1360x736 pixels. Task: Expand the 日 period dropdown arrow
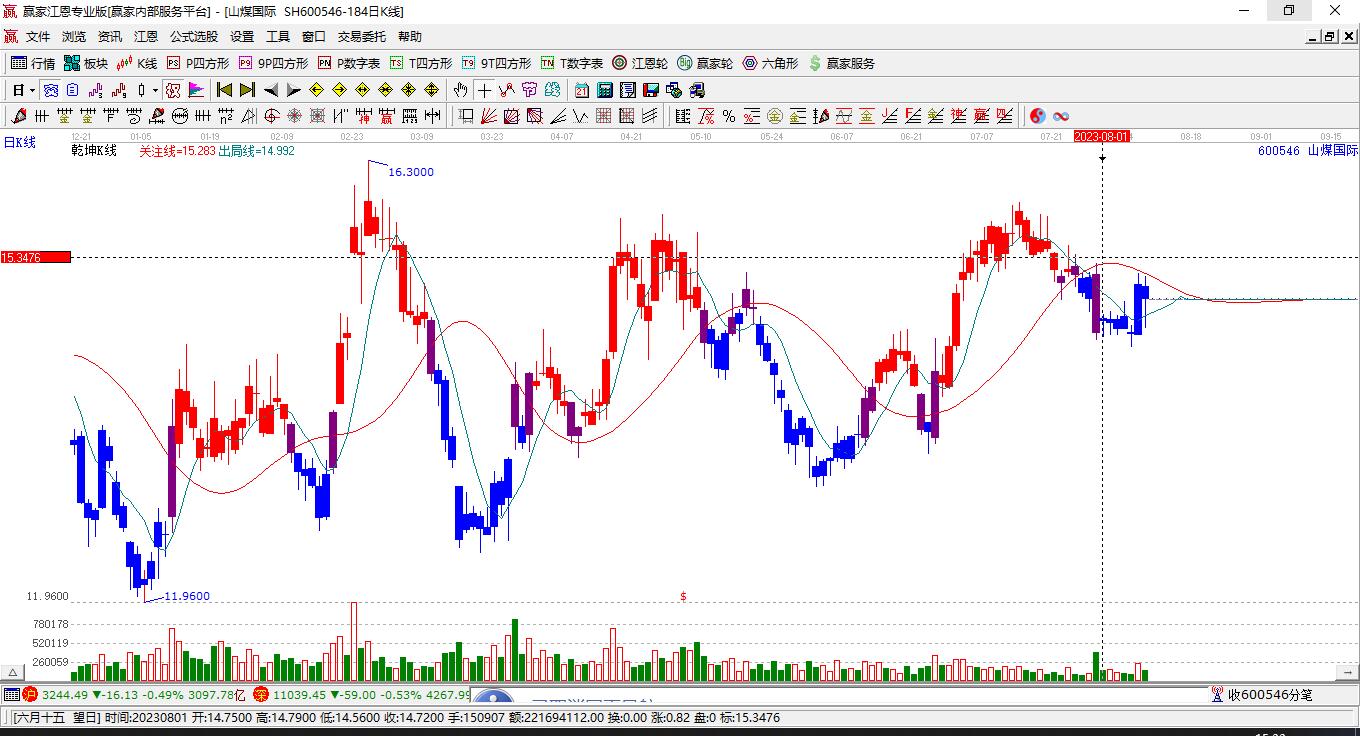coord(33,90)
